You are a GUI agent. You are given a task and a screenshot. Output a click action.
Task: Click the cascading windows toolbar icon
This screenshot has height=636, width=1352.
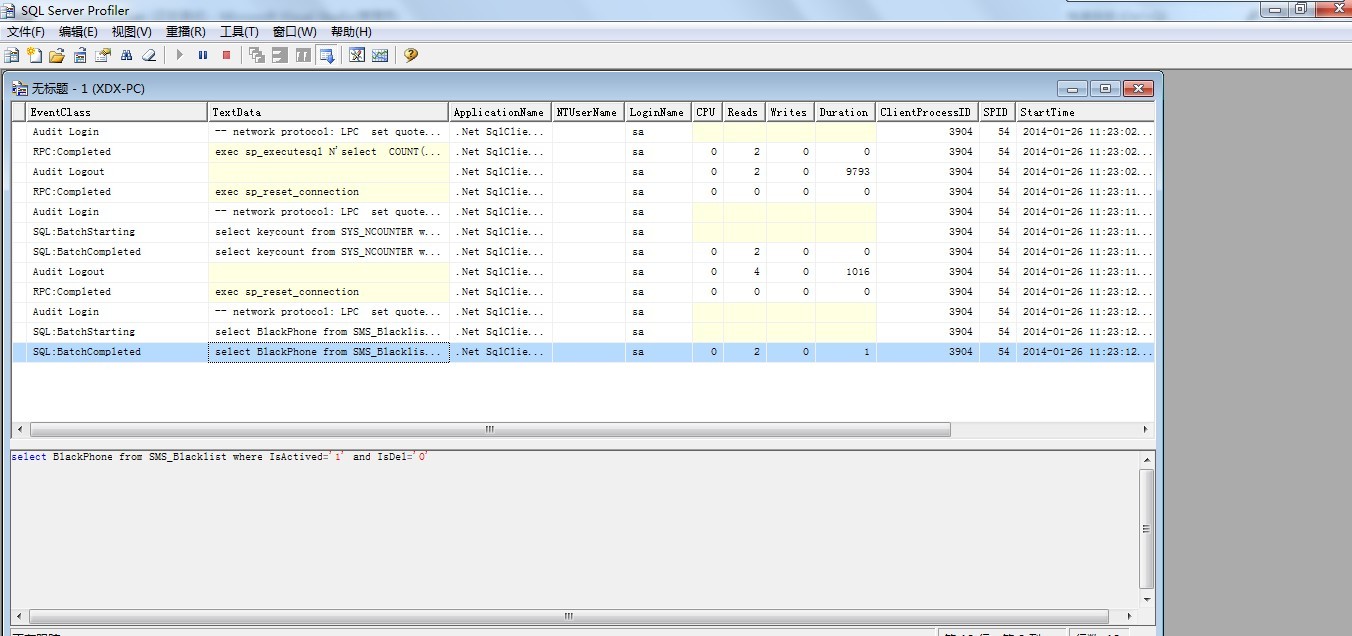pyautogui.click(x=257, y=55)
